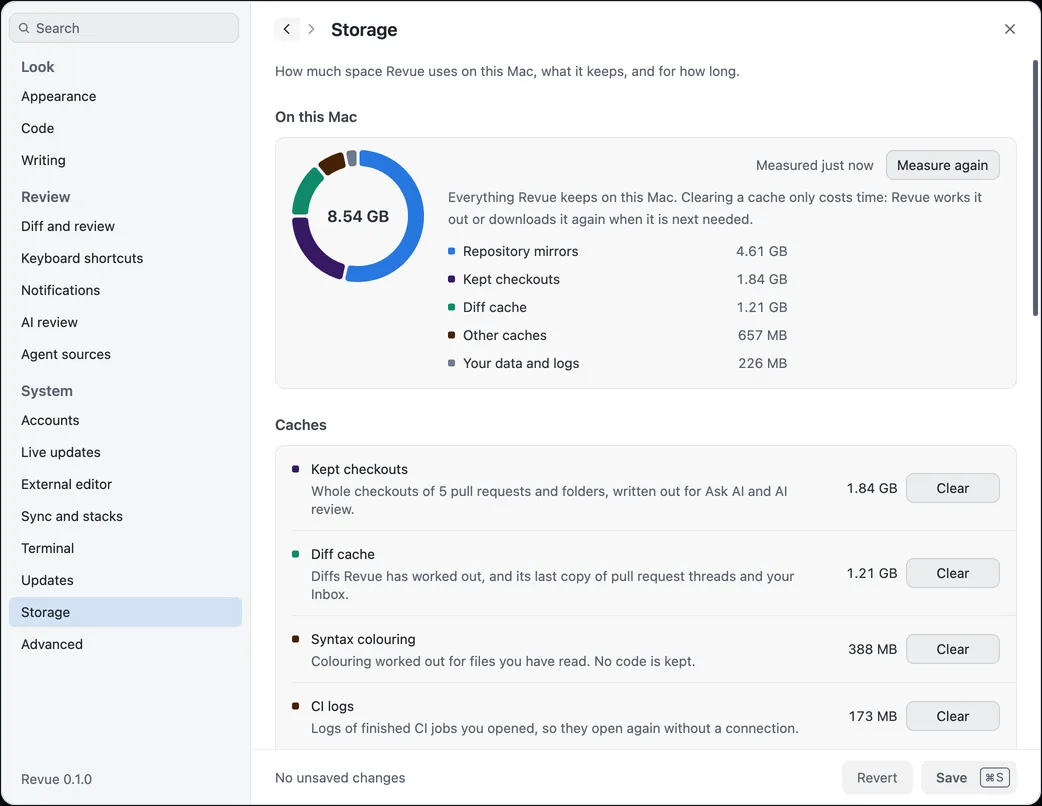Click the grey Your data and logs swatch
Screen dimensions: 1042x806
coord(451,363)
